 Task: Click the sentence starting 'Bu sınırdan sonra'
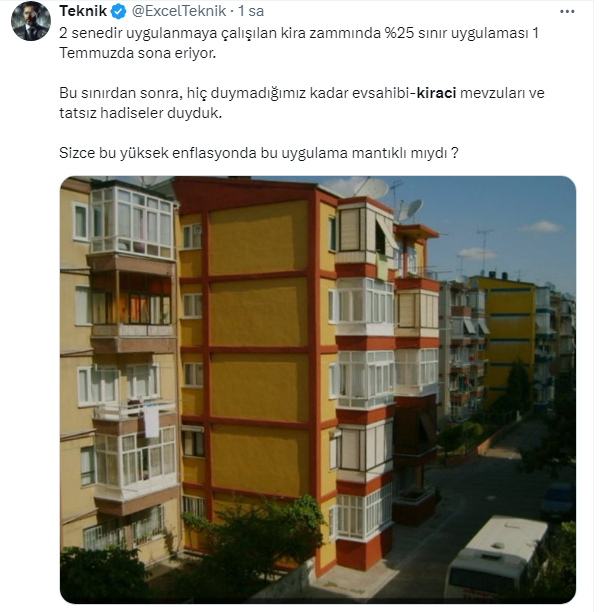point(302,103)
